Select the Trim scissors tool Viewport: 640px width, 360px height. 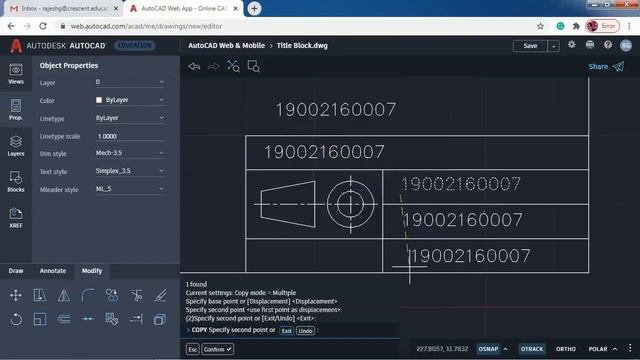pyautogui.click(x=136, y=295)
